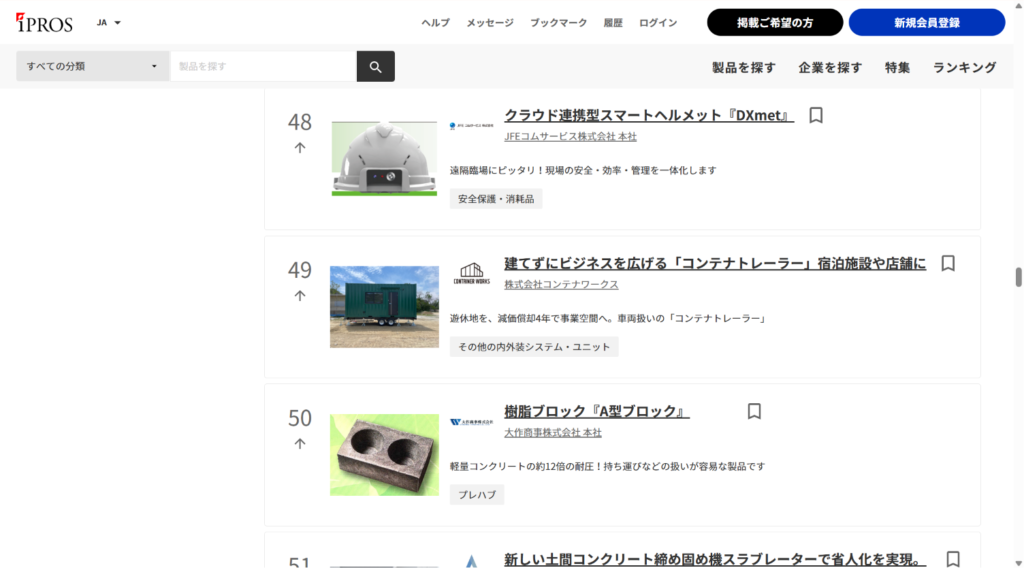The image size is (1024, 568).
Task: Open the 樹脂ブロック『A型ブロック』 product link
Action: point(596,411)
